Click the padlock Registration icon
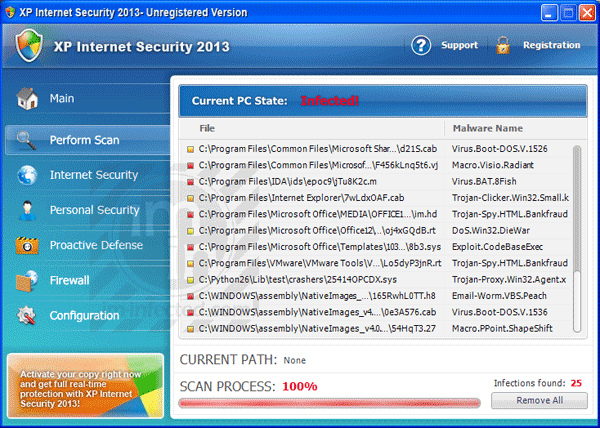 (503, 46)
